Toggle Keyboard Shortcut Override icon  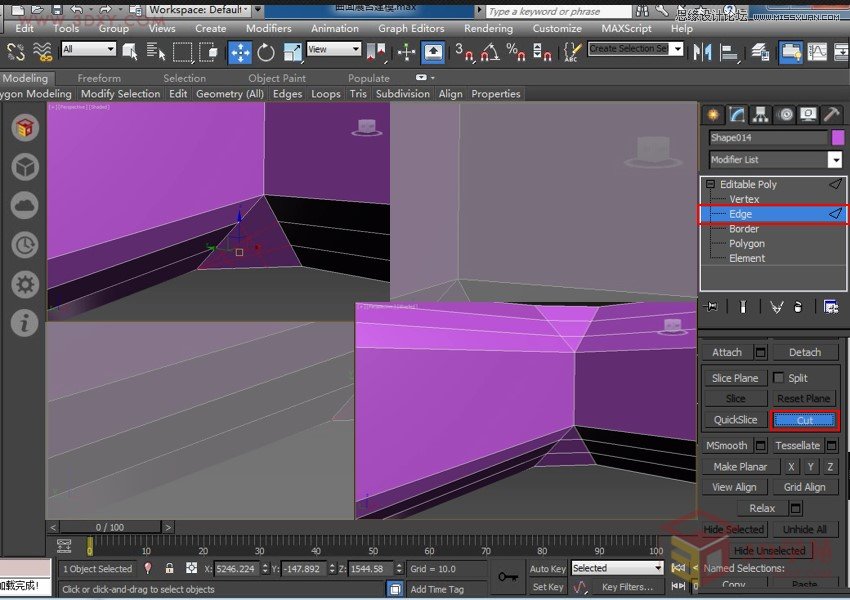point(433,53)
